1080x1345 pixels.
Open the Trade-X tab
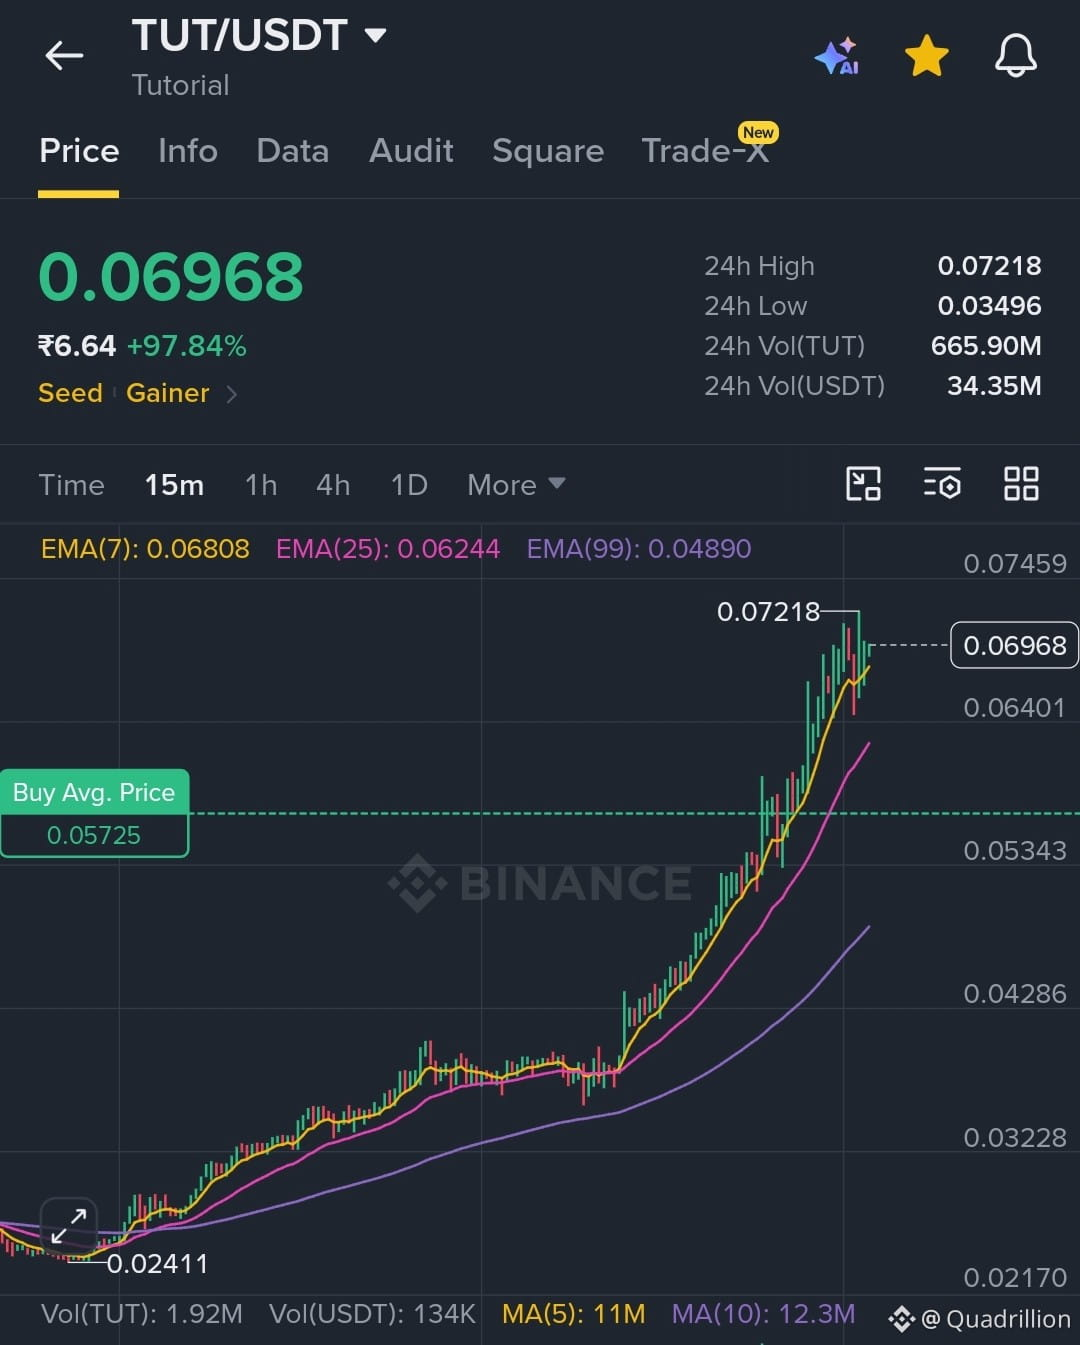pos(706,151)
